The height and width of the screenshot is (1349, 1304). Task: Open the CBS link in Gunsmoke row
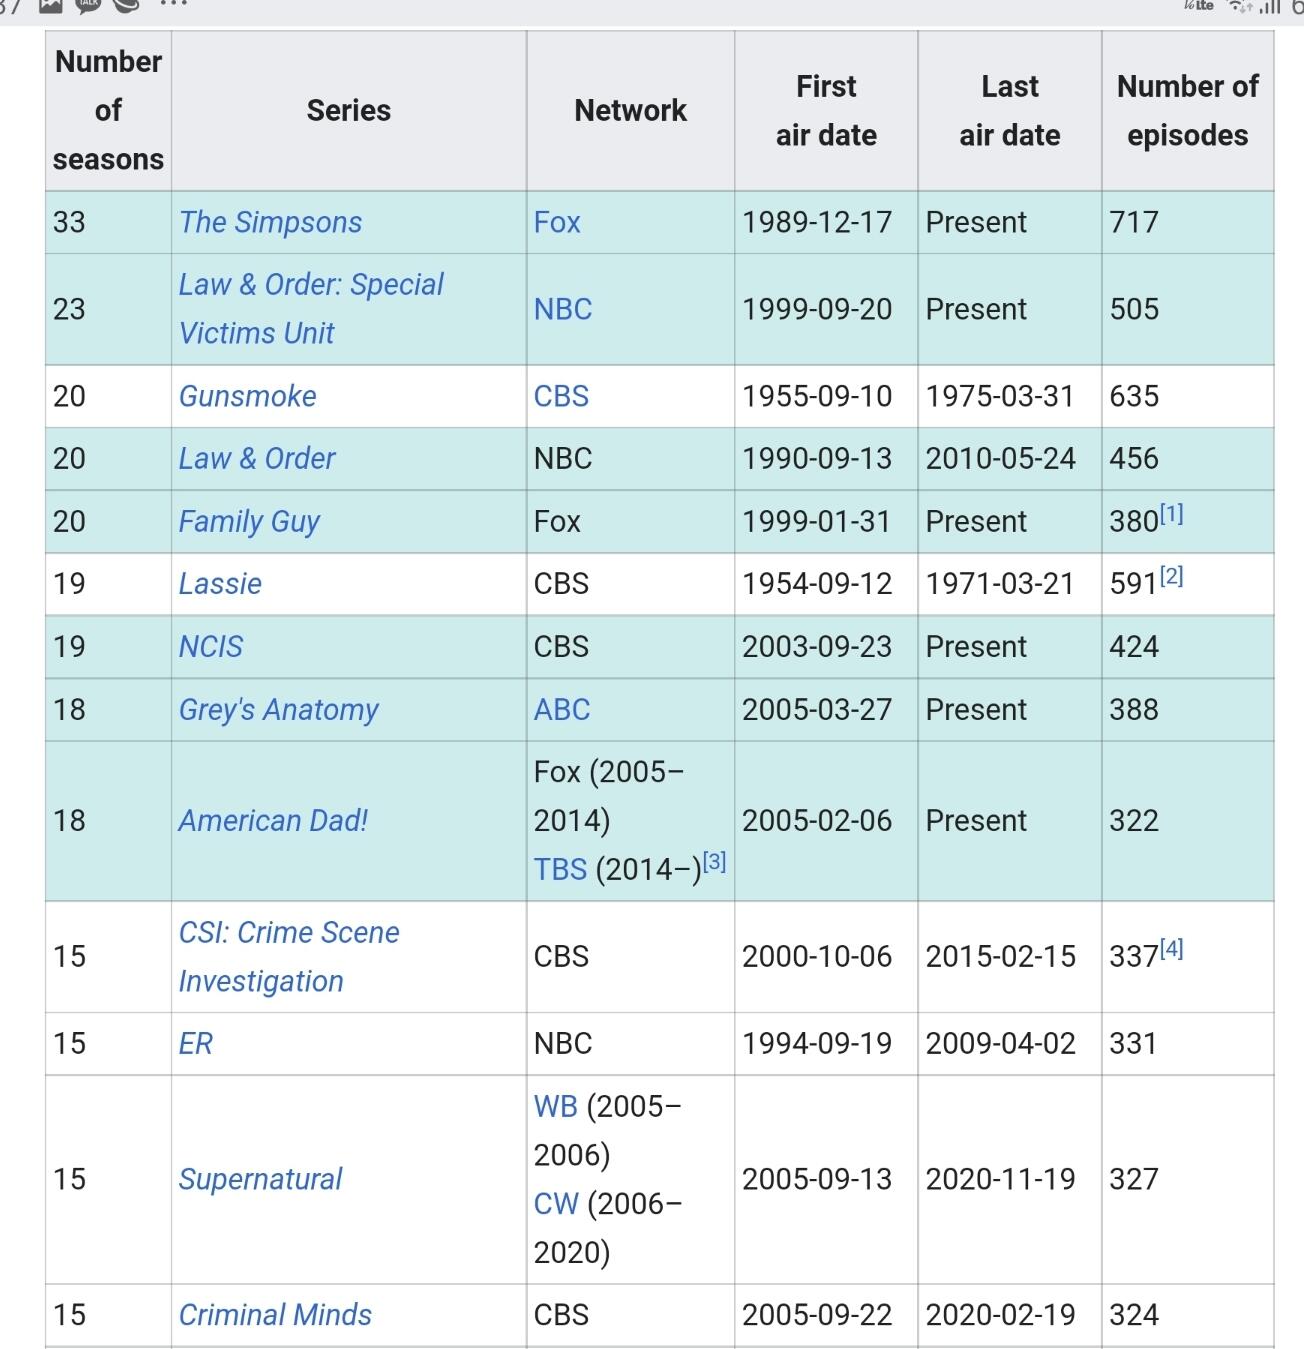click(x=561, y=396)
